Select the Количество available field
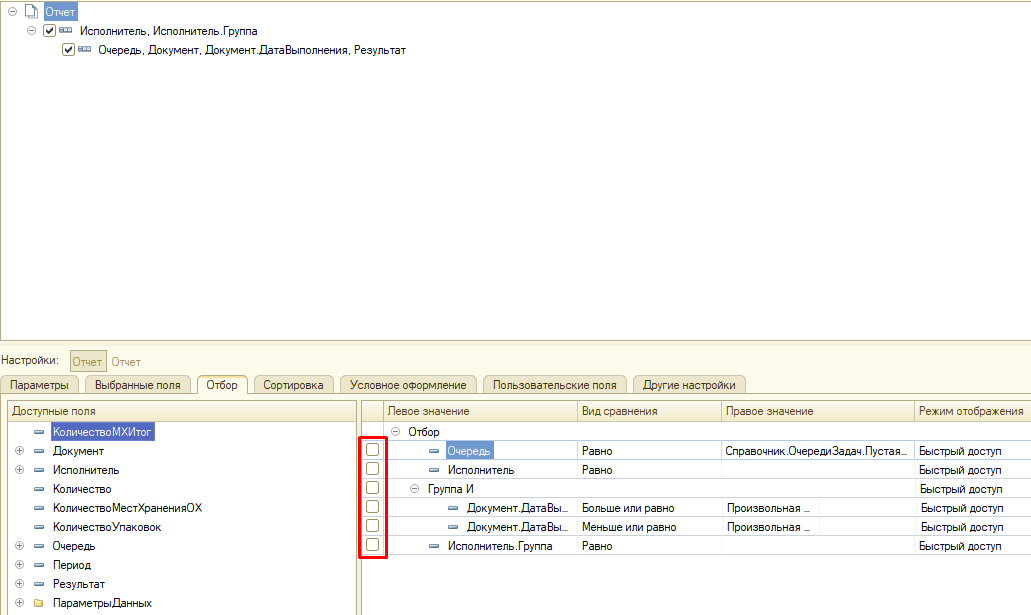 (82, 489)
